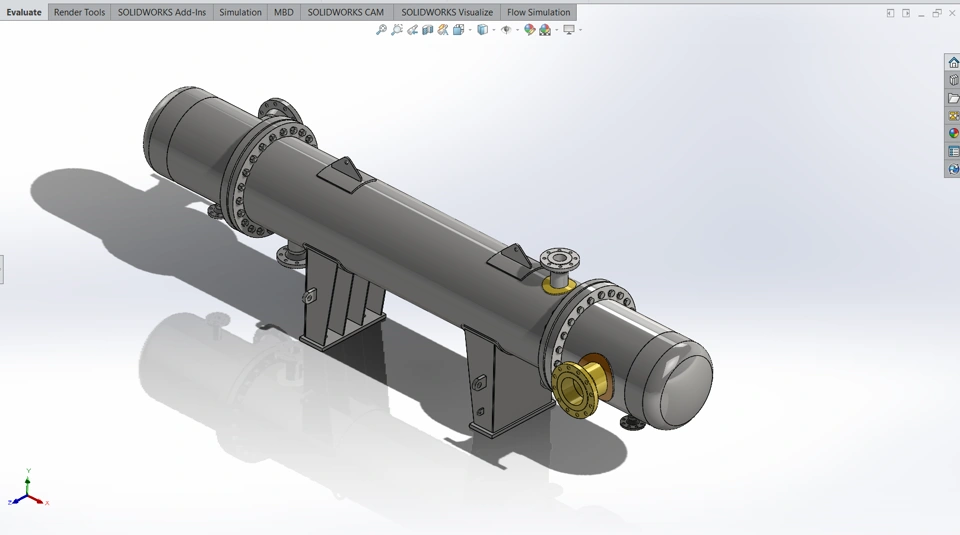Collapse the left panel via header arrow
960x535 pixels.
(x=890, y=13)
